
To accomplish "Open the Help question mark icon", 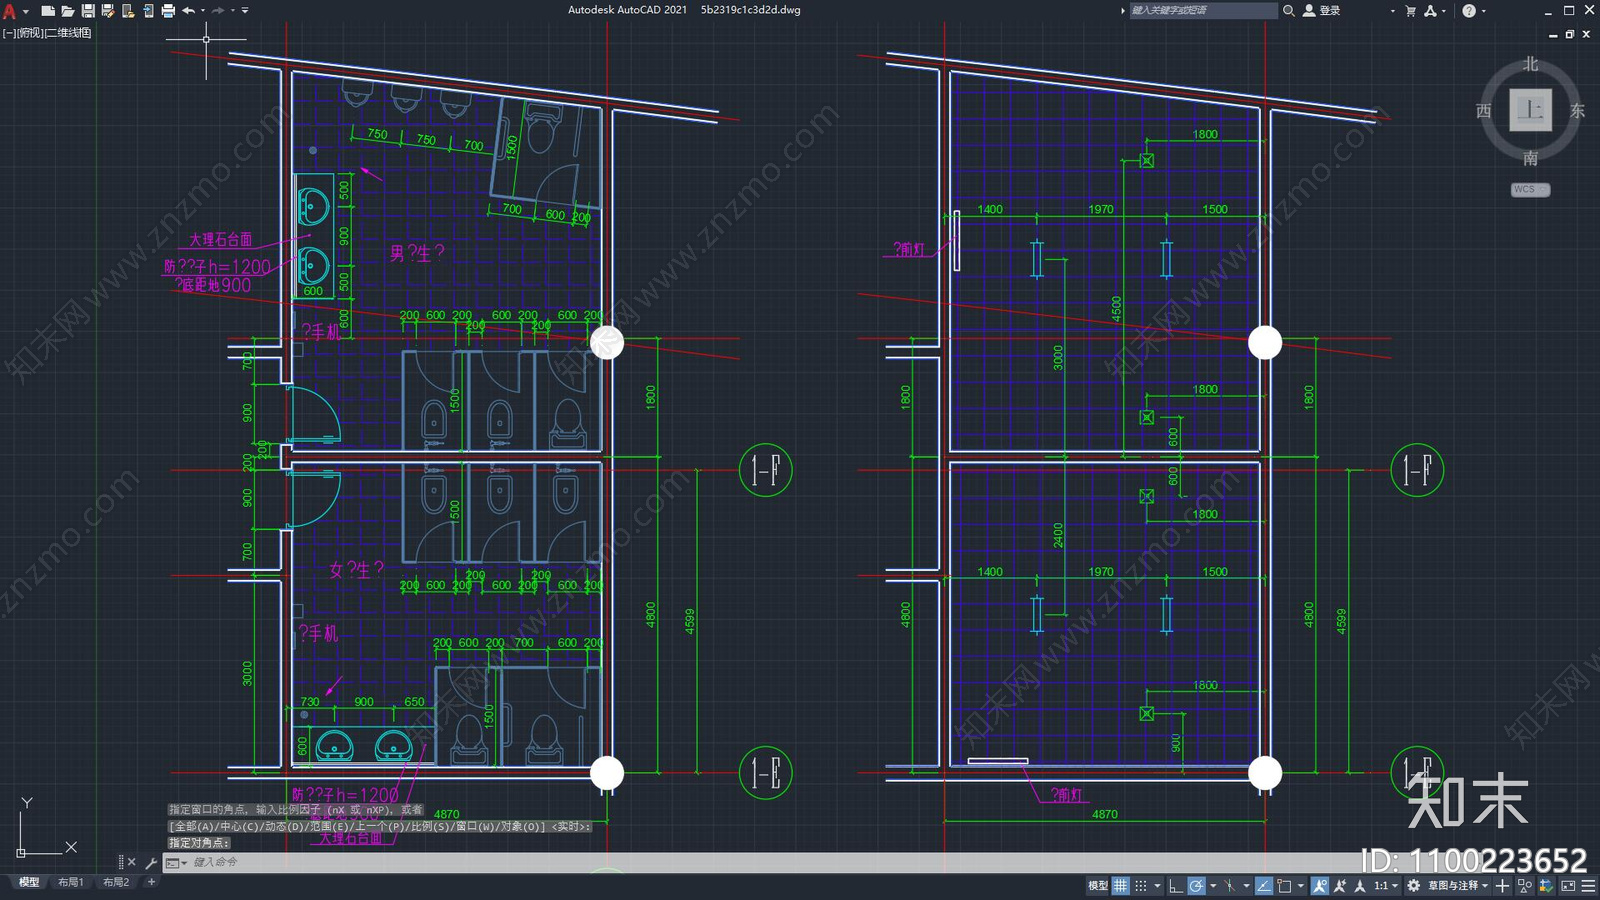I will click(x=1469, y=10).
